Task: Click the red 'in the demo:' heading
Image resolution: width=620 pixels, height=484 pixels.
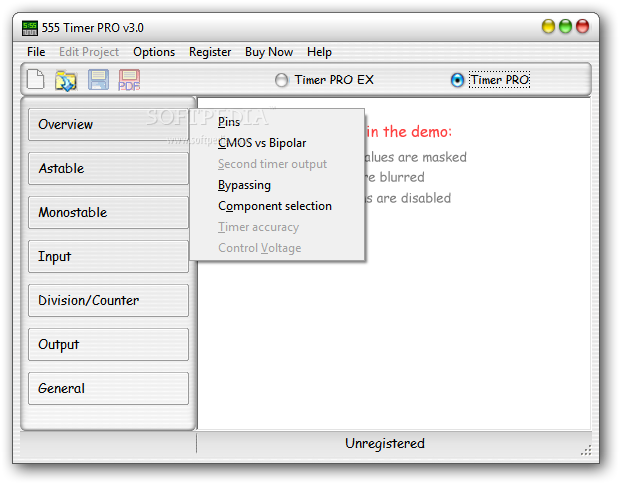Action: point(408,132)
